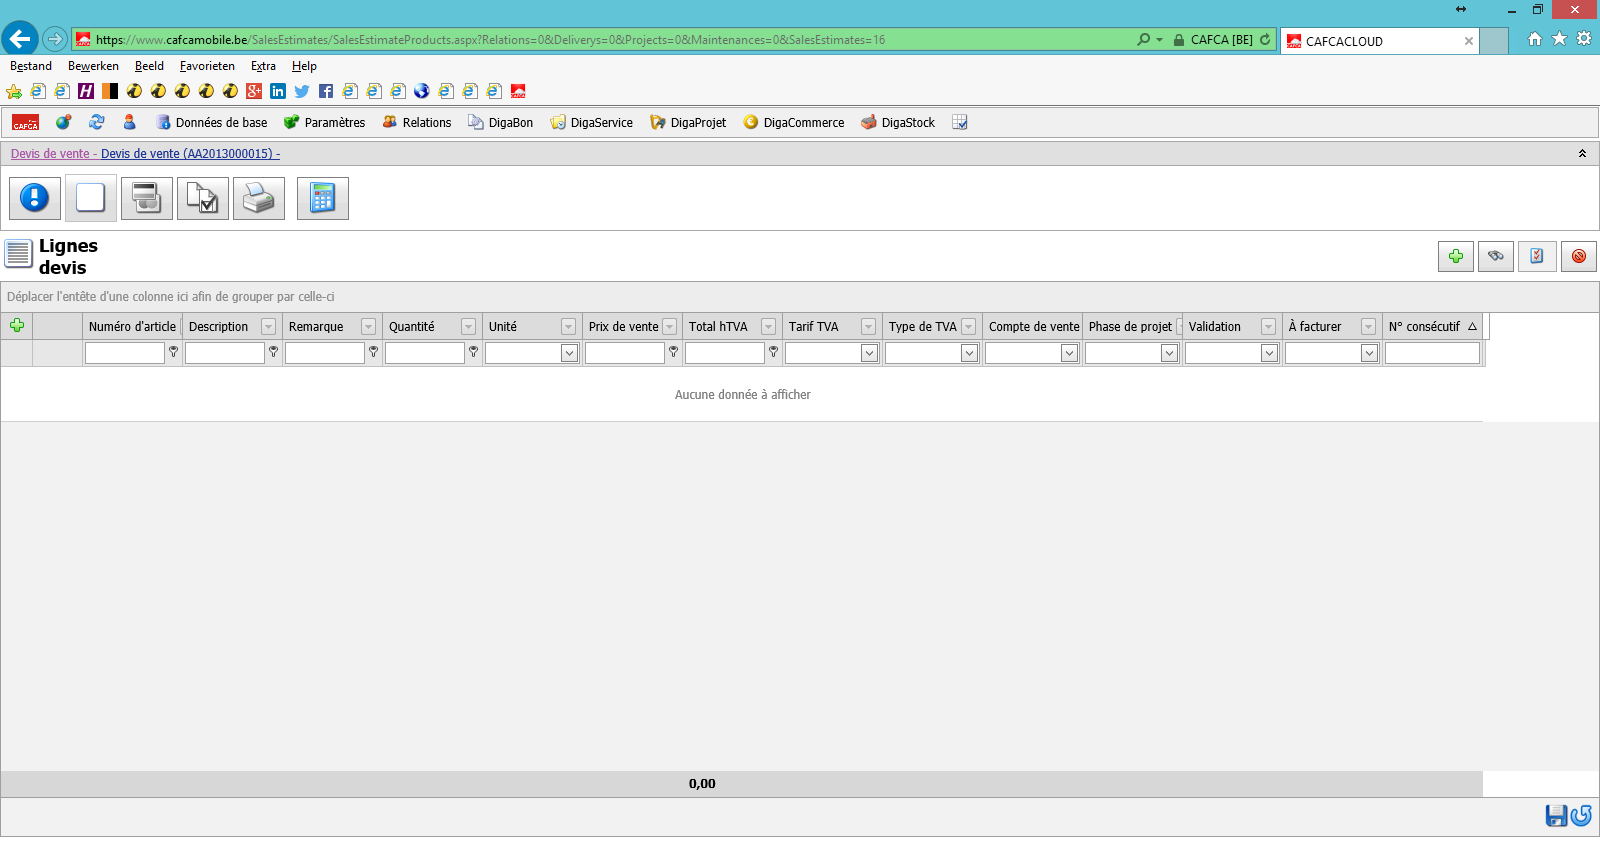This screenshot has height=860, width=1600.
Task: Save using the floppy disk icon
Action: click(x=1556, y=816)
